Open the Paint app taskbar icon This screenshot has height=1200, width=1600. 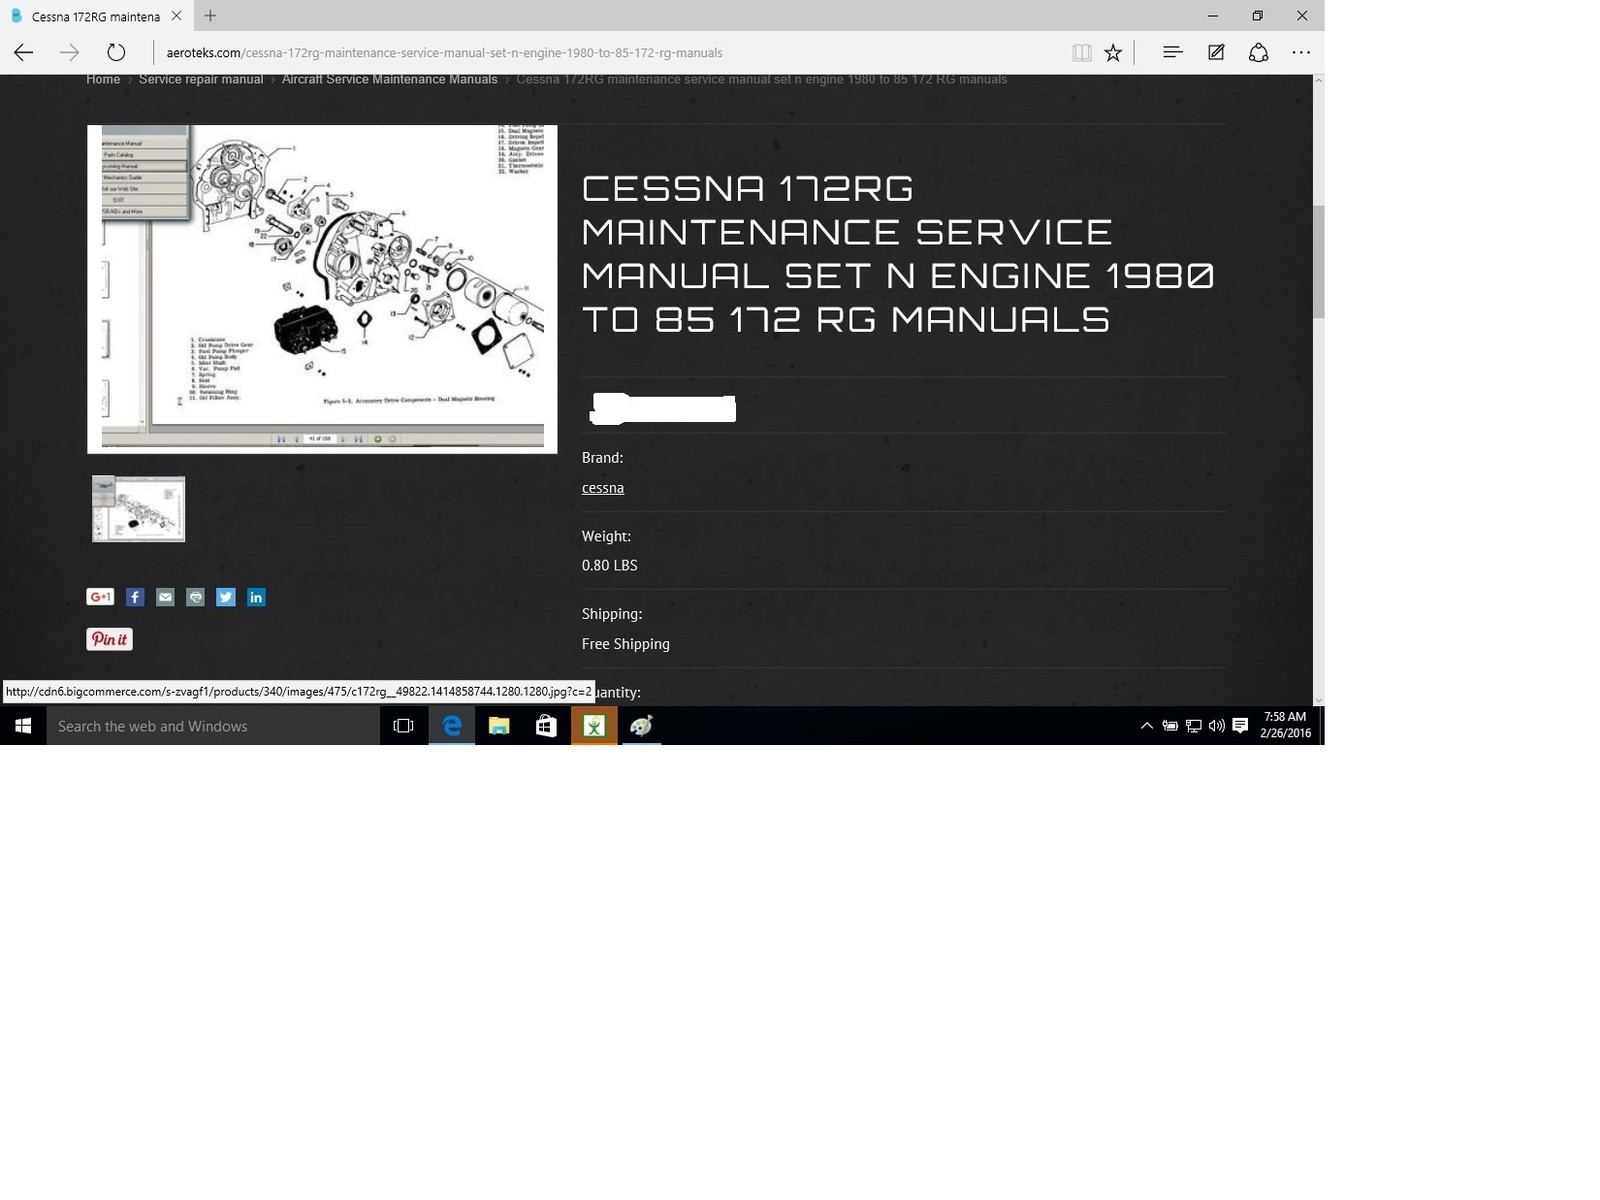point(641,726)
